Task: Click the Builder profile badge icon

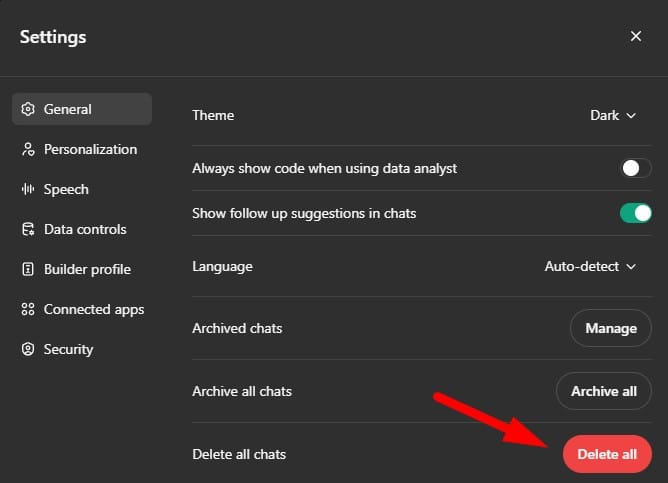Action: 28,269
